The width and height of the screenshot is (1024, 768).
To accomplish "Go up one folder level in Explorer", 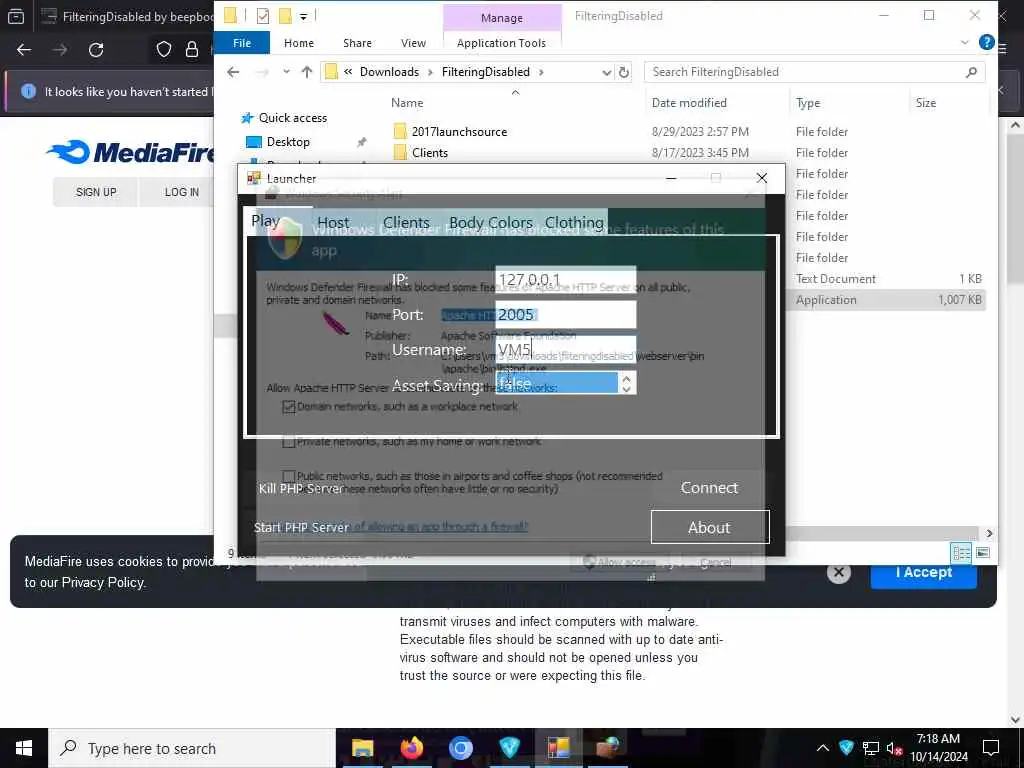I will coord(307,72).
